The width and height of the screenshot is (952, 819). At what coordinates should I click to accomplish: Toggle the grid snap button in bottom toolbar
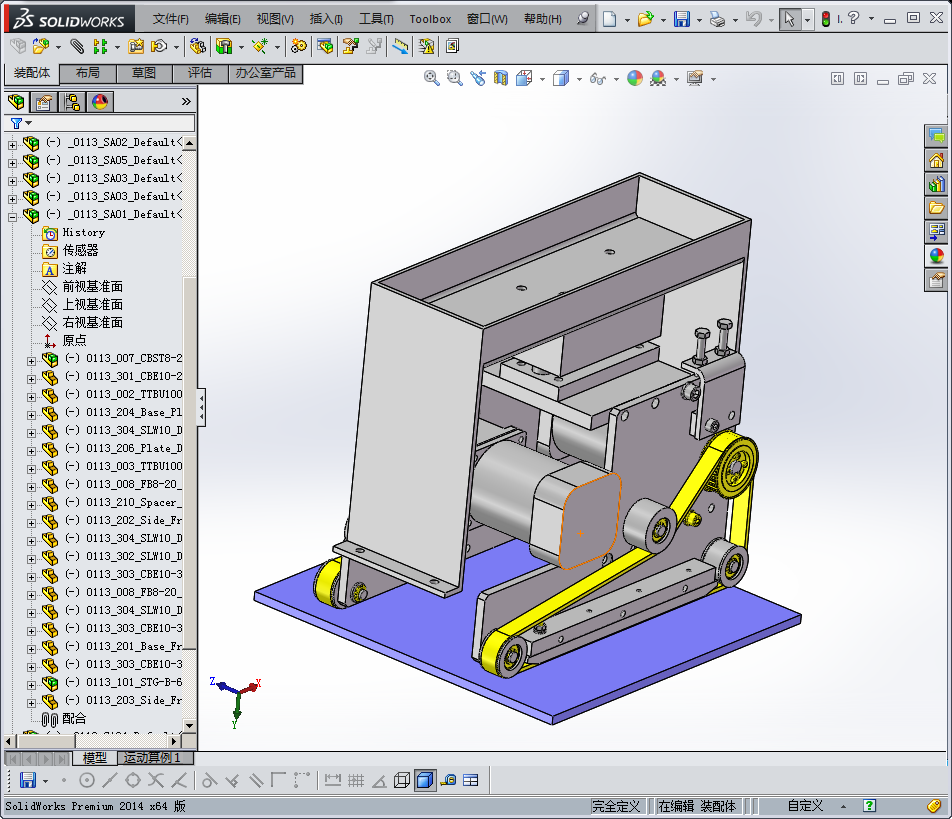[x=355, y=780]
